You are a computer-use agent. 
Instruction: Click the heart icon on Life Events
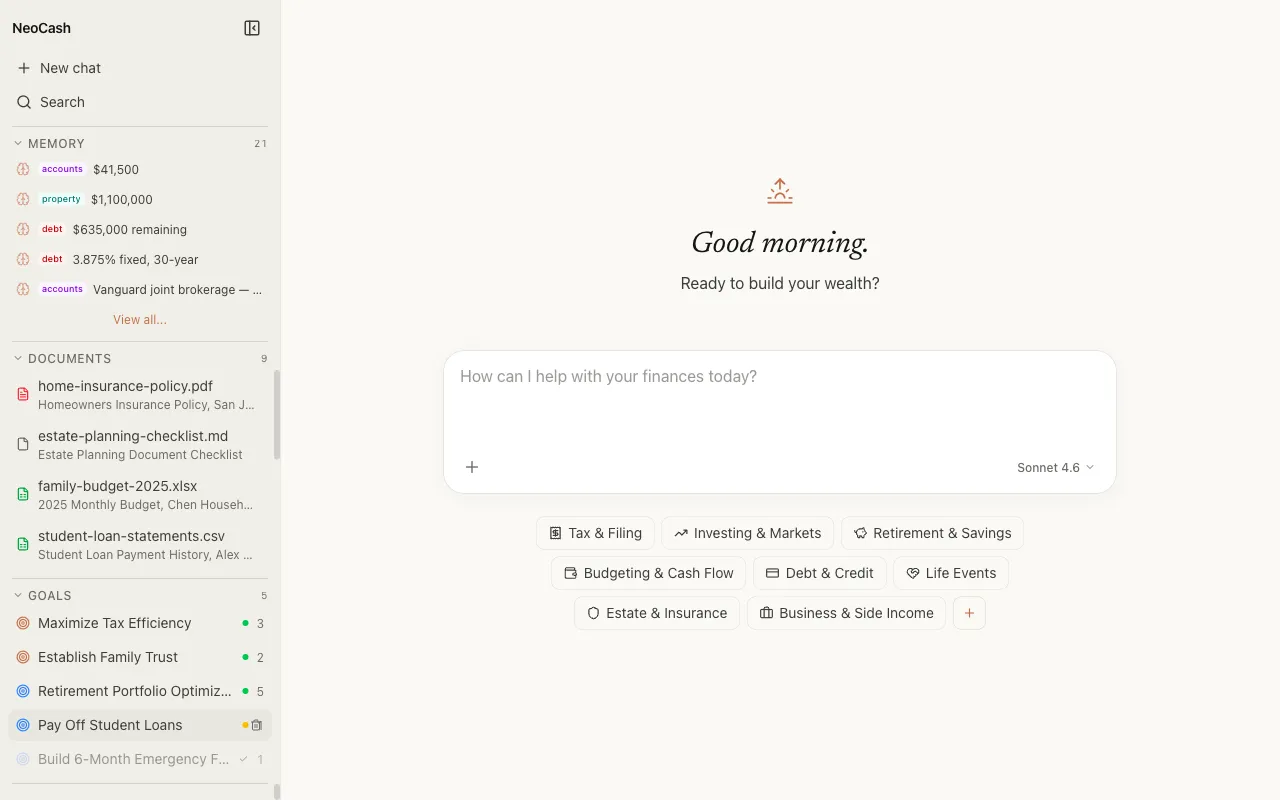[913, 573]
